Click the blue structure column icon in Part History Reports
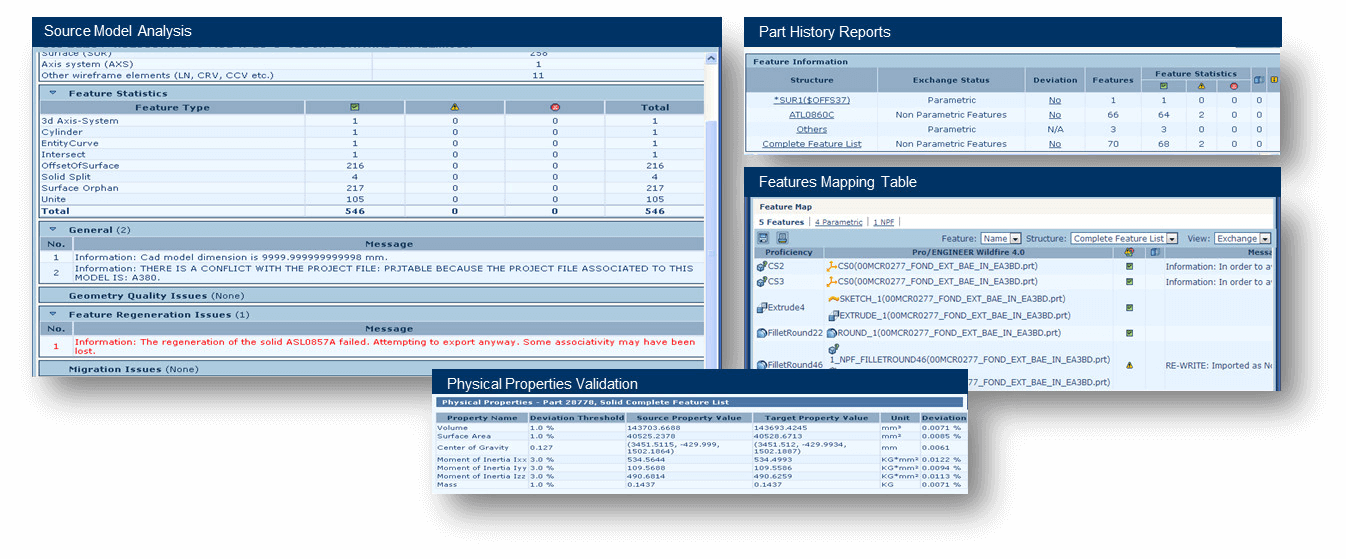 (1259, 80)
